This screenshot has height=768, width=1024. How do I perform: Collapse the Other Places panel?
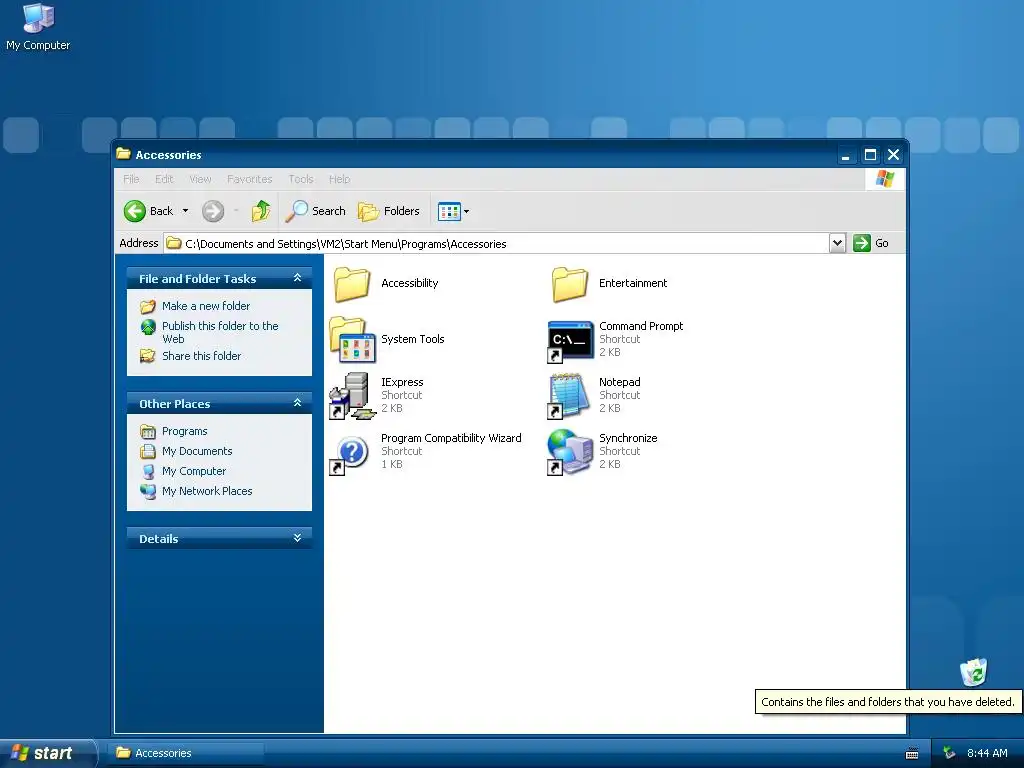pyautogui.click(x=297, y=403)
